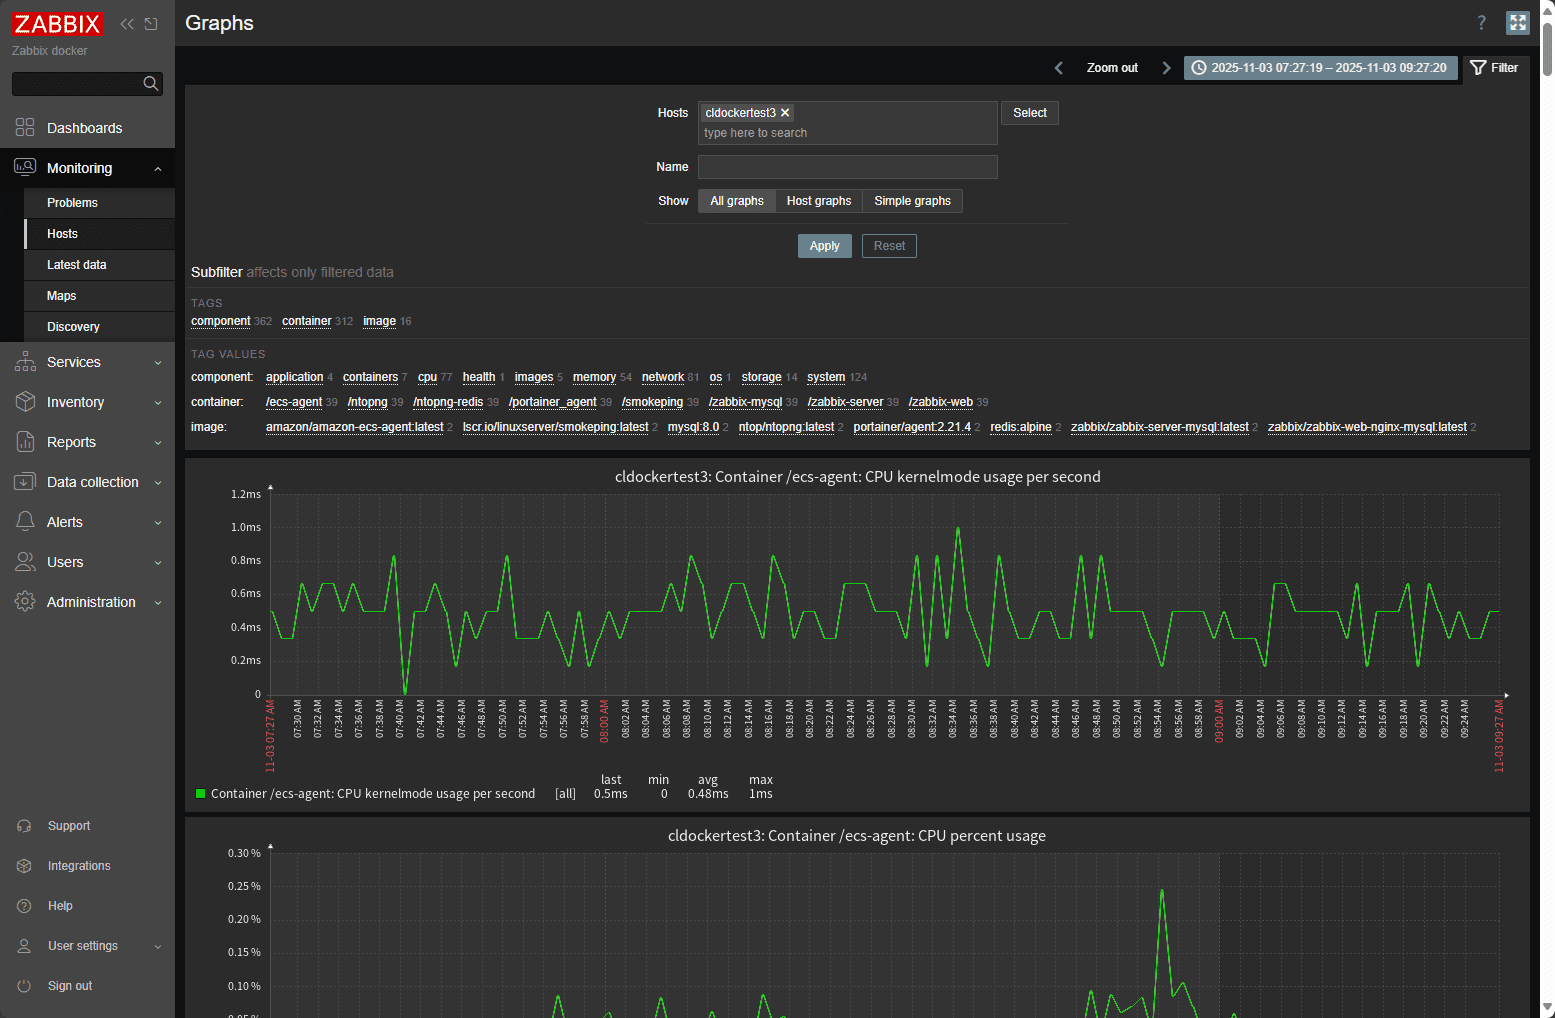Open Integrations in the sidebar
Viewport: 1555px width, 1018px height.
(x=78, y=865)
